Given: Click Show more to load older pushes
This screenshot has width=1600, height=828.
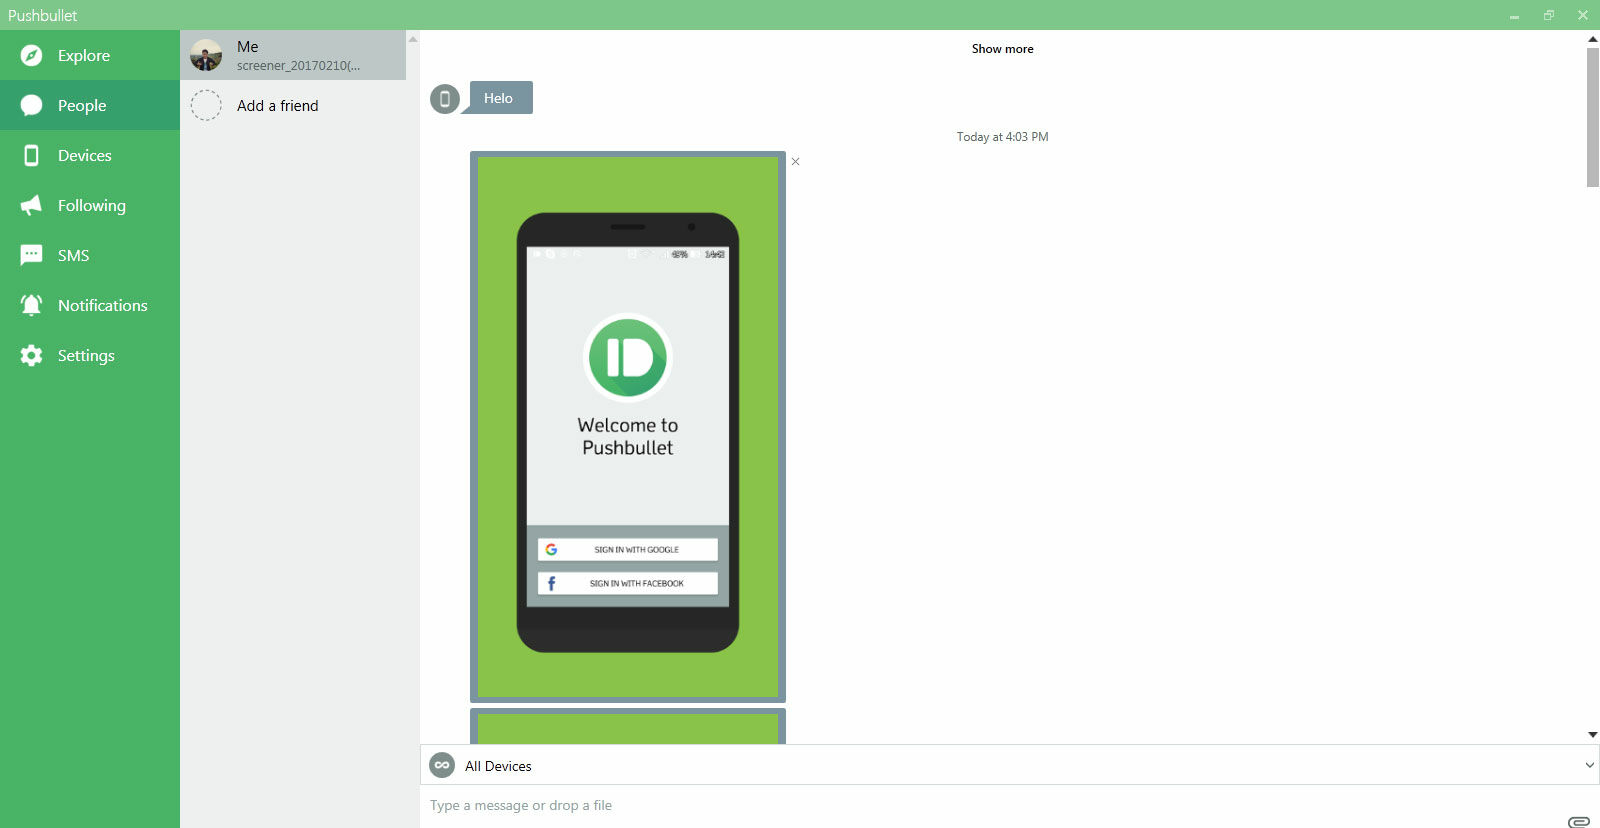Looking at the screenshot, I should 1003,48.
